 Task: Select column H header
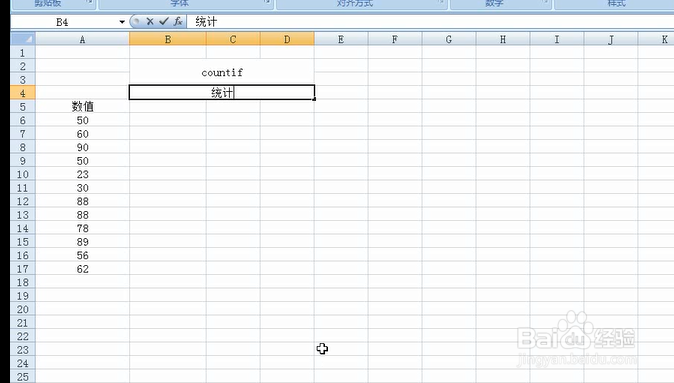(503, 40)
